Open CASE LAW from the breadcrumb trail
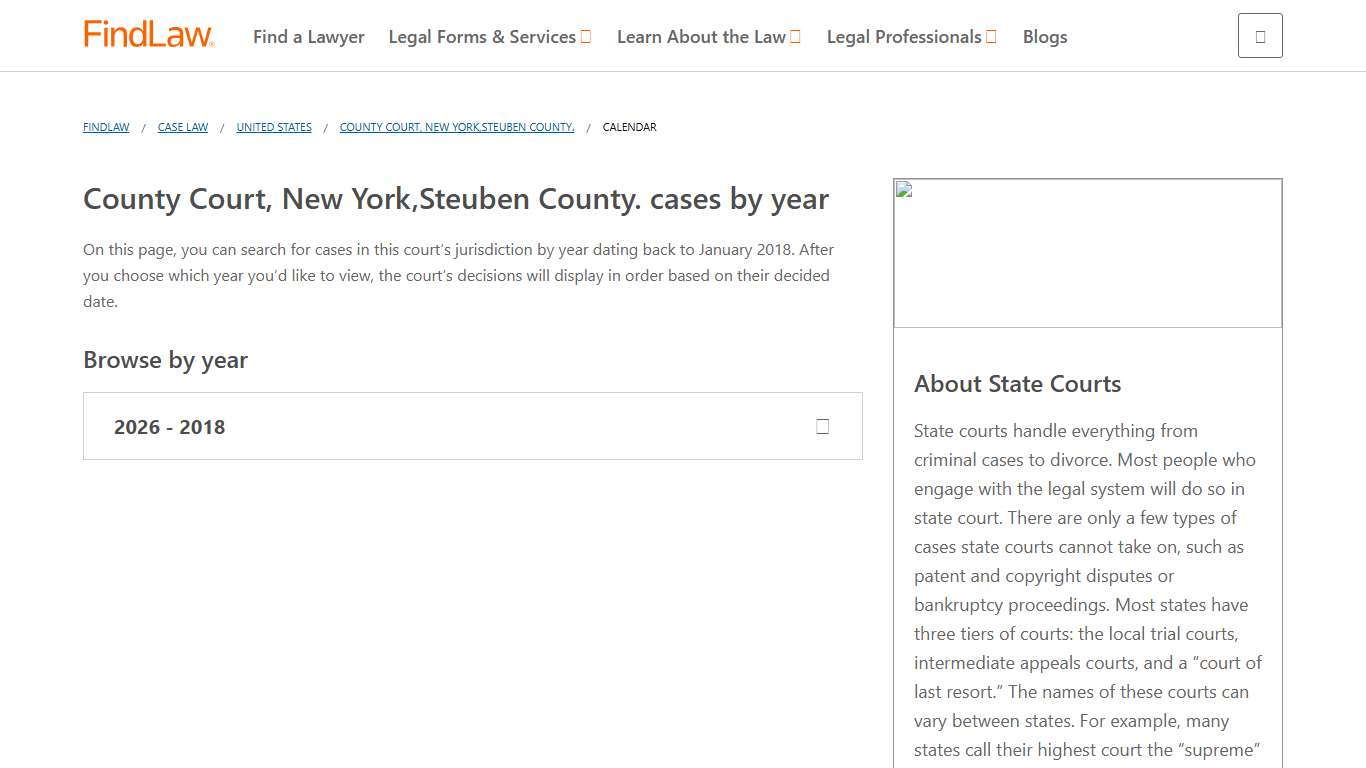This screenshot has width=1366, height=768. [183, 127]
